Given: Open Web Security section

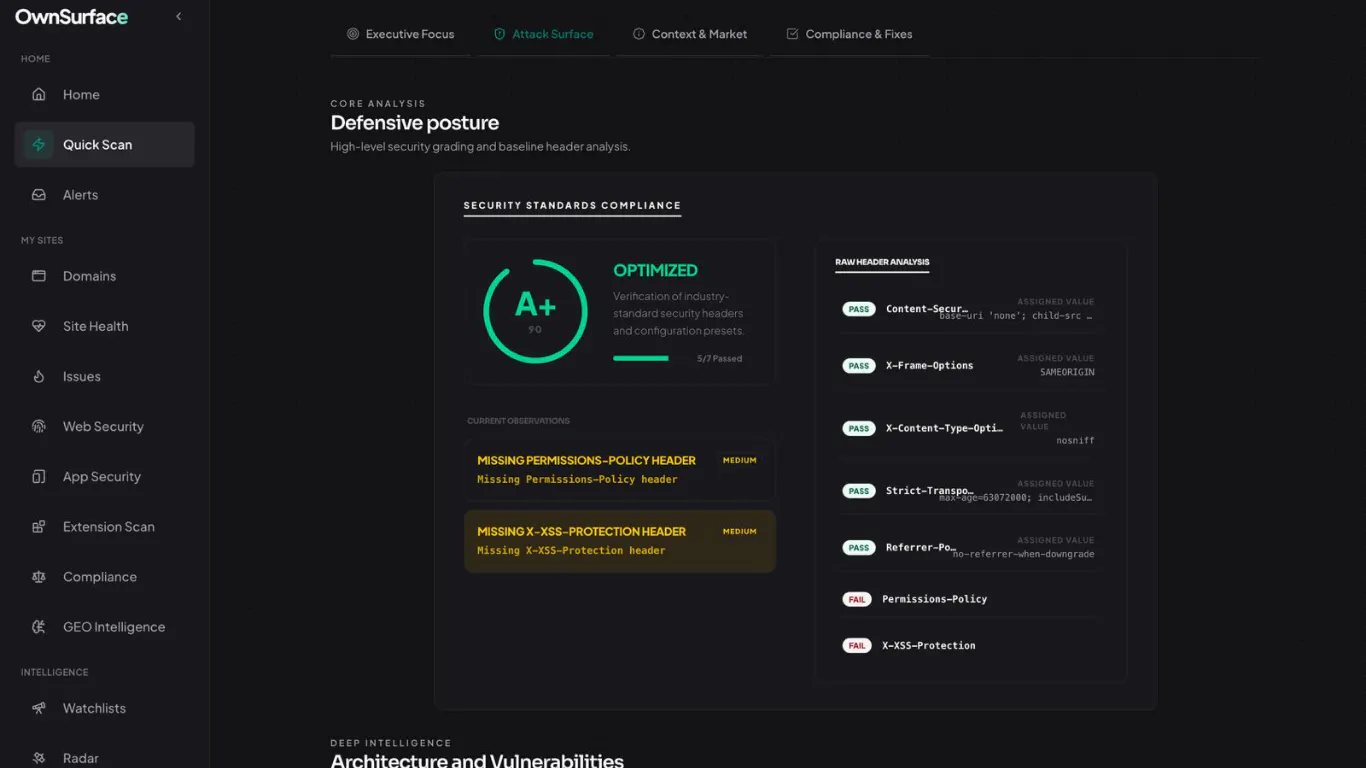Looking at the screenshot, I should [x=104, y=427].
